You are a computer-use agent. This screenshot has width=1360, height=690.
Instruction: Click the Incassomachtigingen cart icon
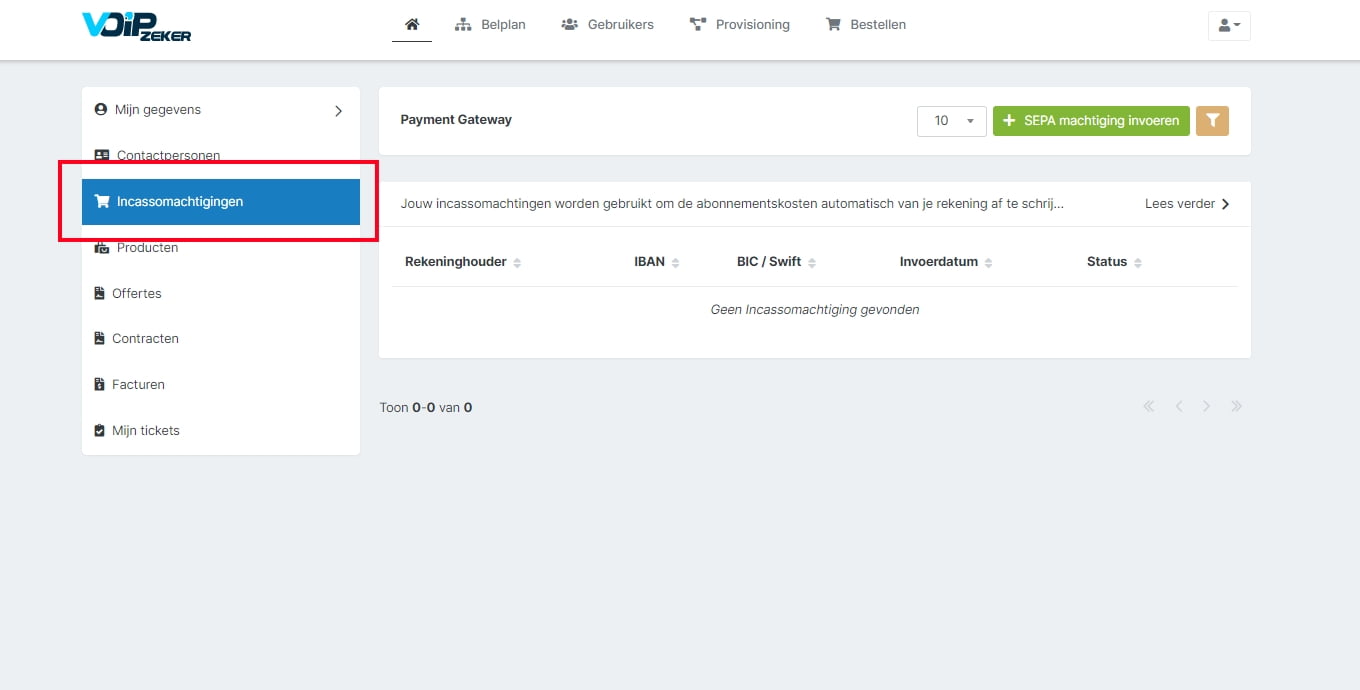[x=101, y=202]
